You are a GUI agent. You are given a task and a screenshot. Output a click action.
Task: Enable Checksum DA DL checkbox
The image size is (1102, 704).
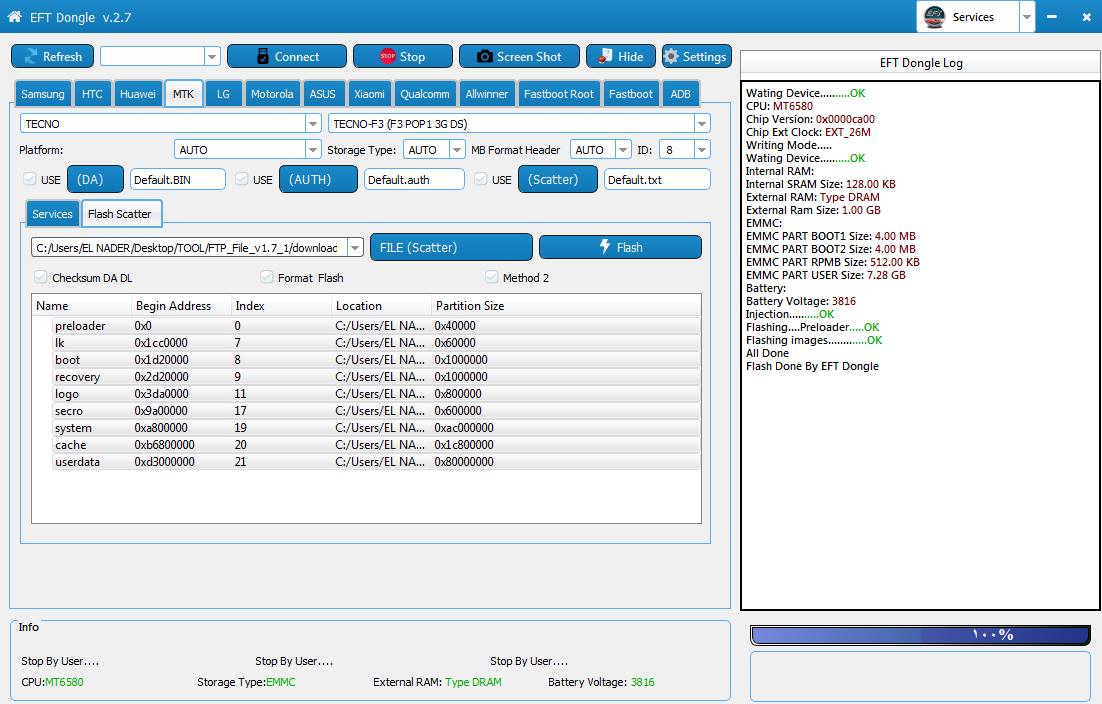click(x=41, y=277)
